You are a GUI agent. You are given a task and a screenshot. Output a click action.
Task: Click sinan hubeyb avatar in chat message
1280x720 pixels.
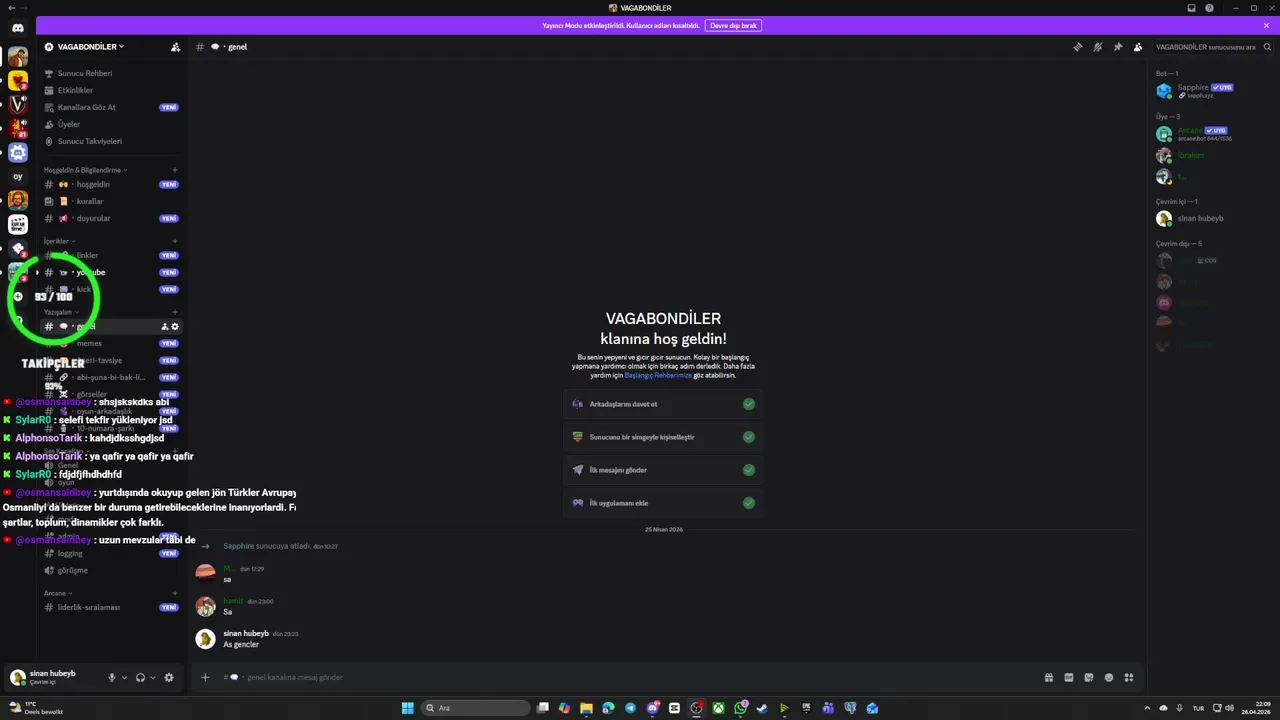(205, 639)
